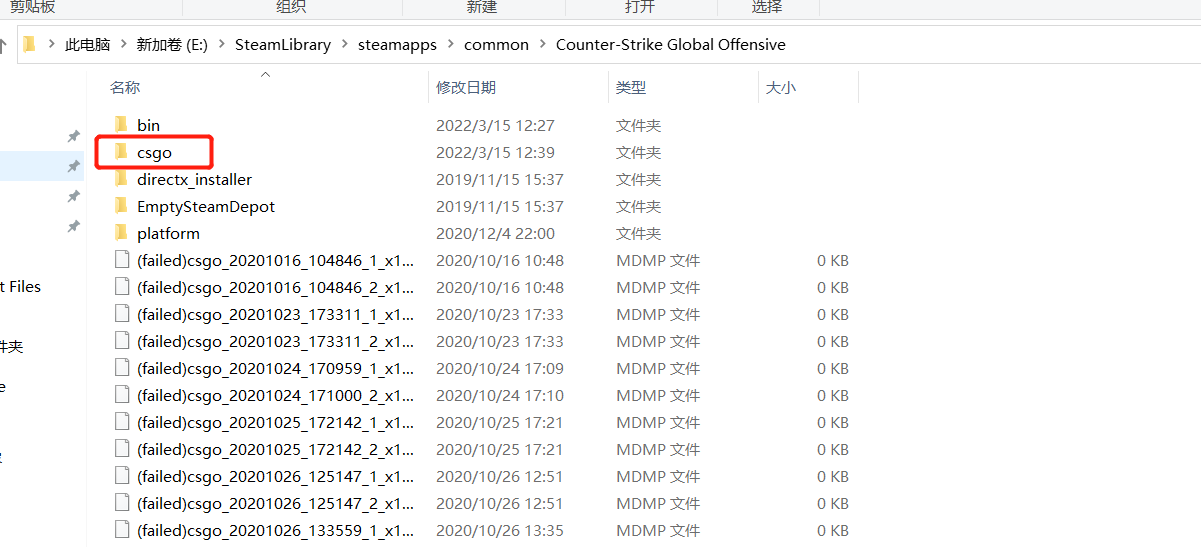Select the bin folder icon
This screenshot has width=1201, height=547.
(121, 125)
